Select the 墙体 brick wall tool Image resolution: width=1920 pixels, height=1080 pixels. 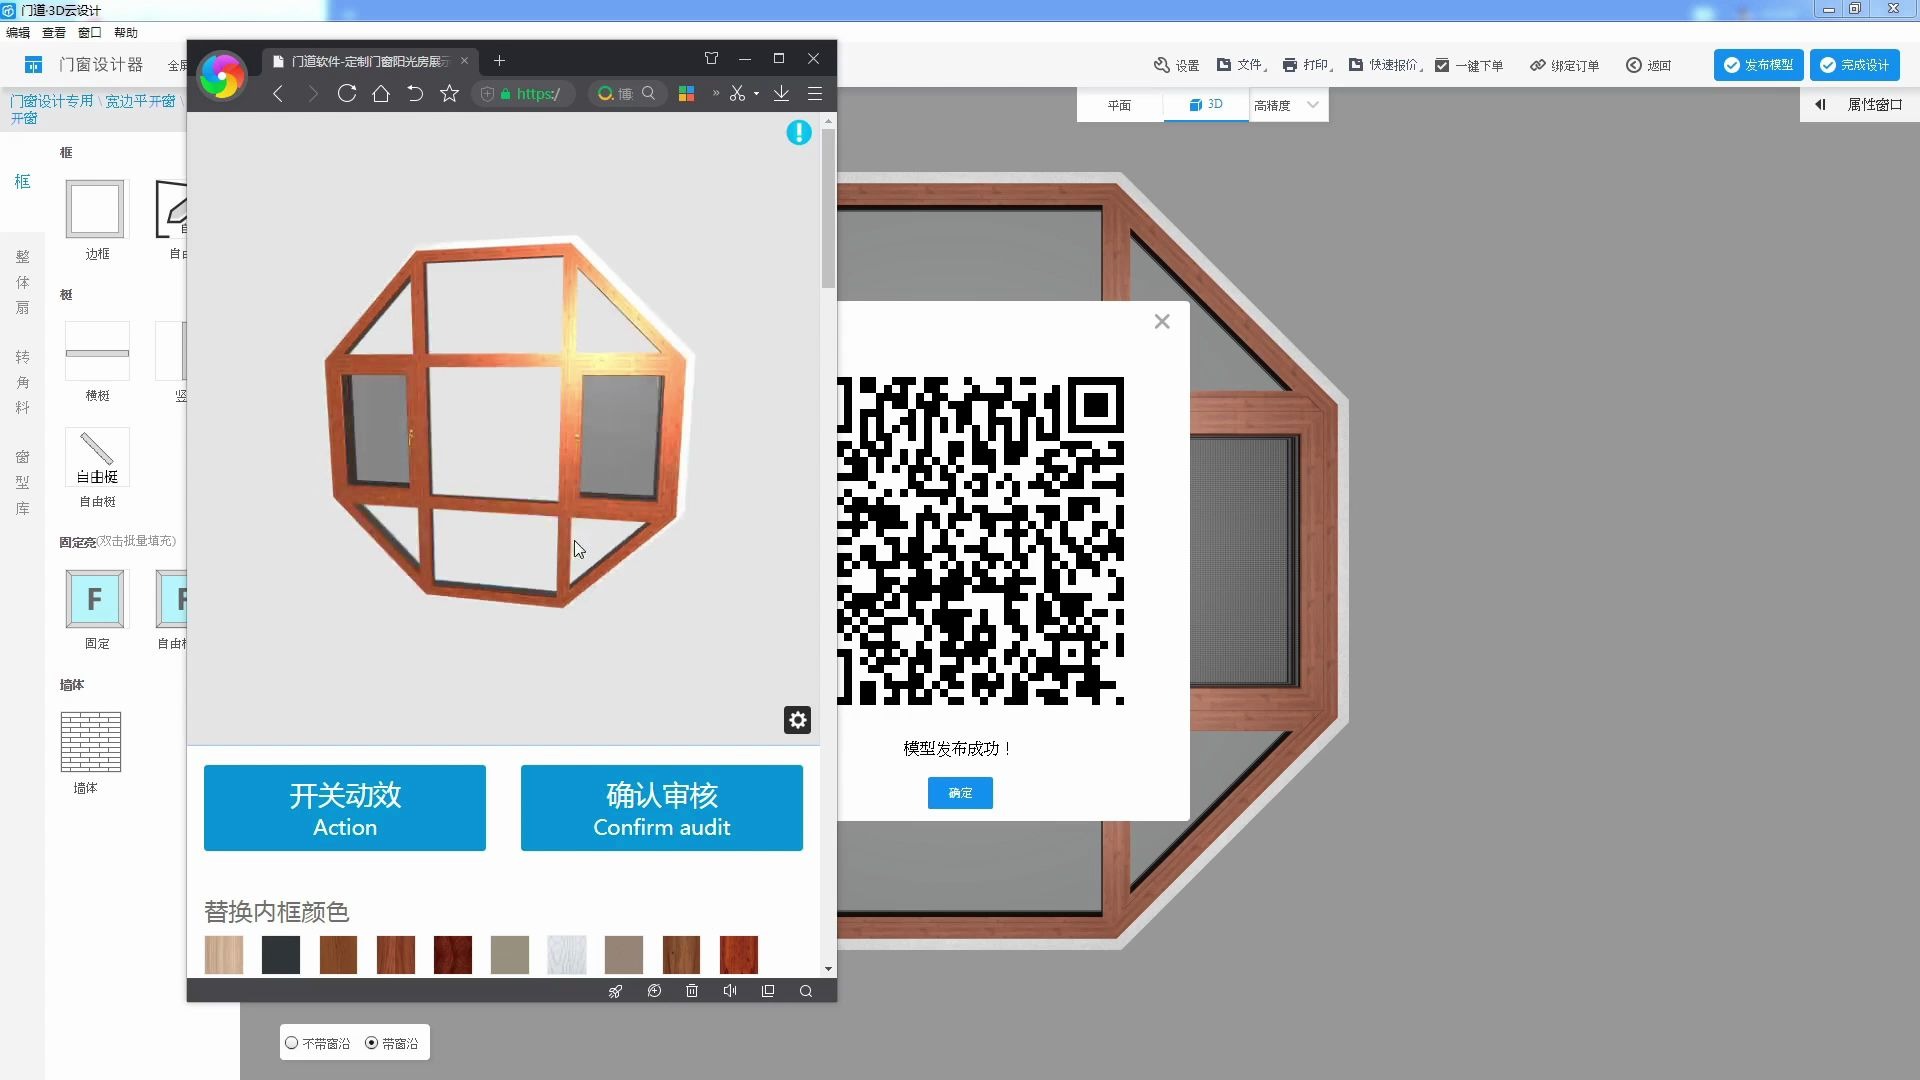(91, 742)
